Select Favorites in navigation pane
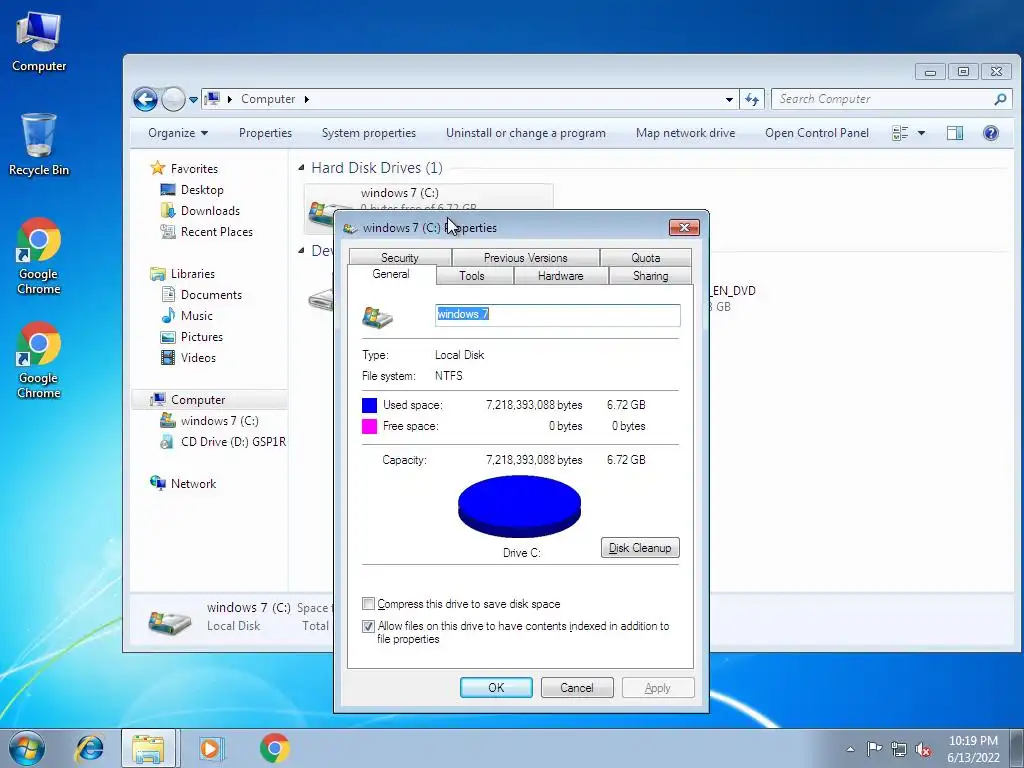The width and height of the screenshot is (1024, 768). click(194, 168)
